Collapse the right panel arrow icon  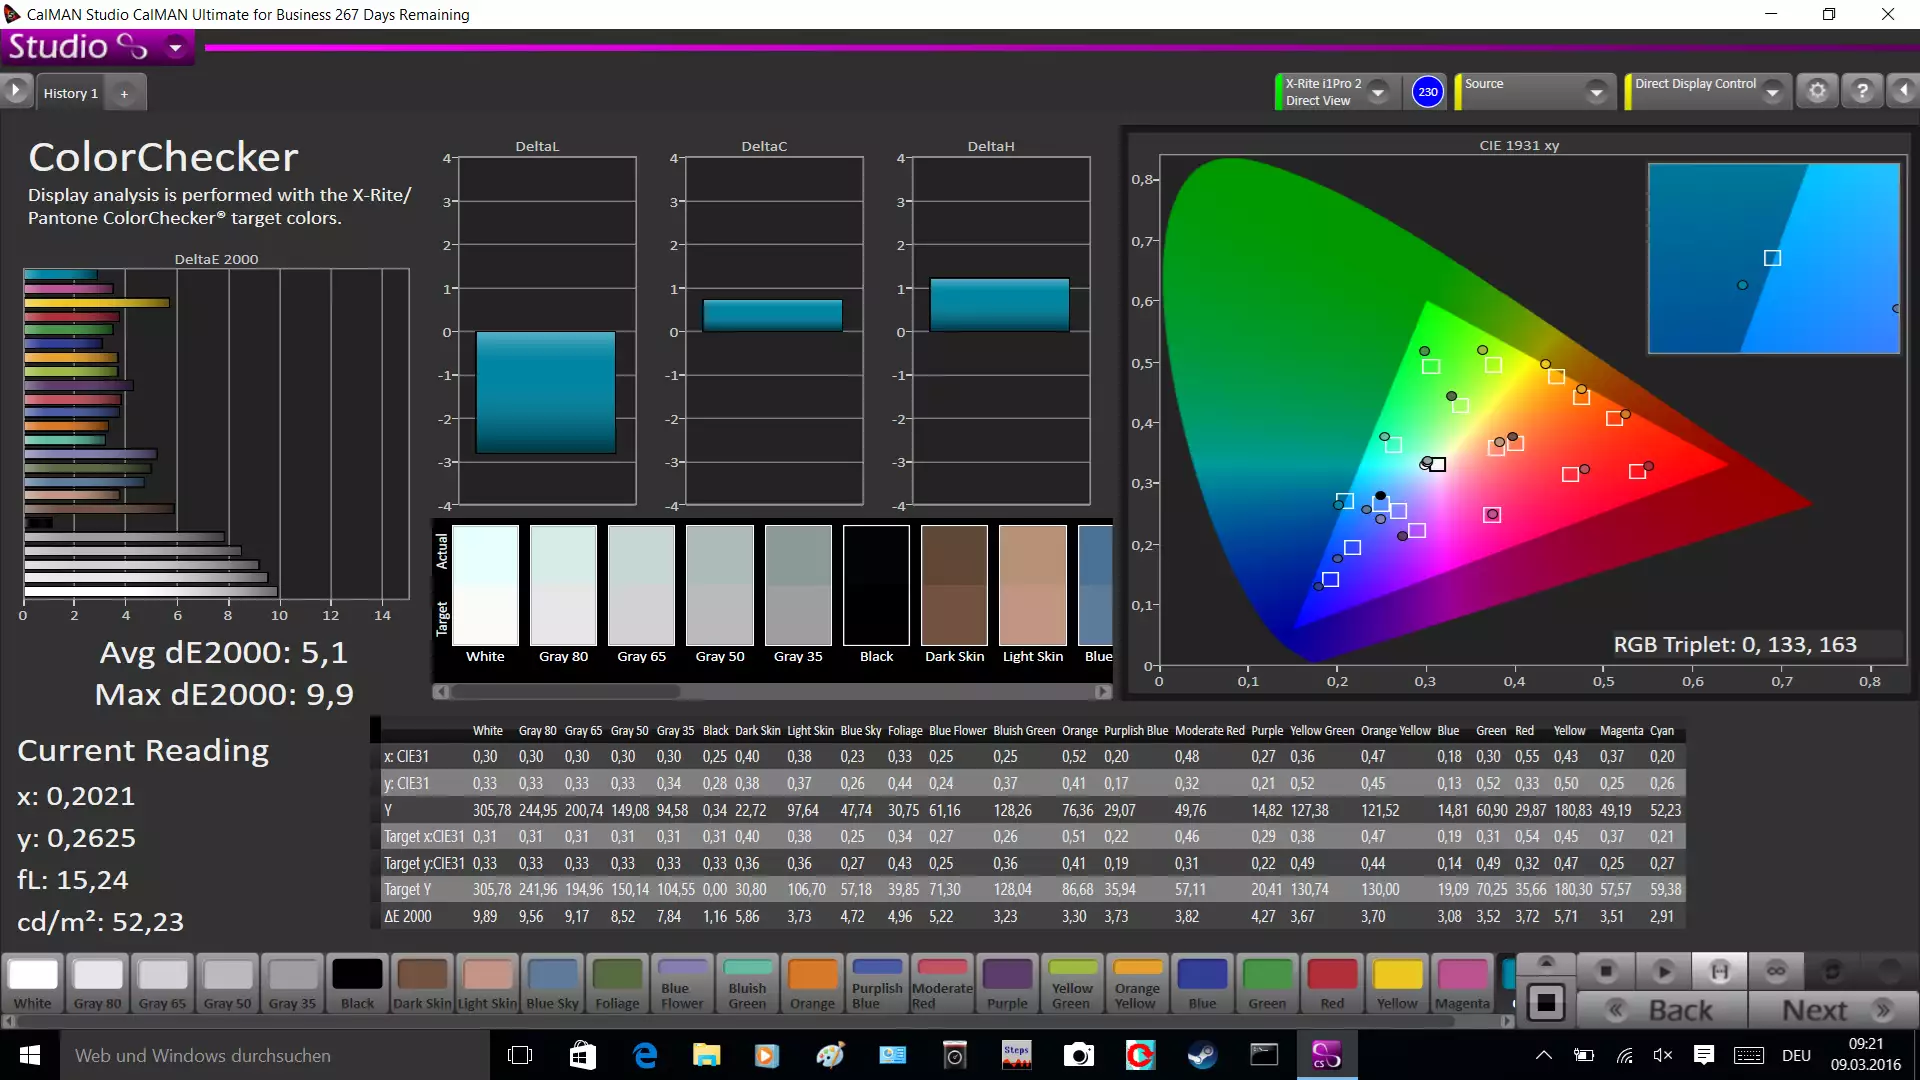pos(1903,91)
